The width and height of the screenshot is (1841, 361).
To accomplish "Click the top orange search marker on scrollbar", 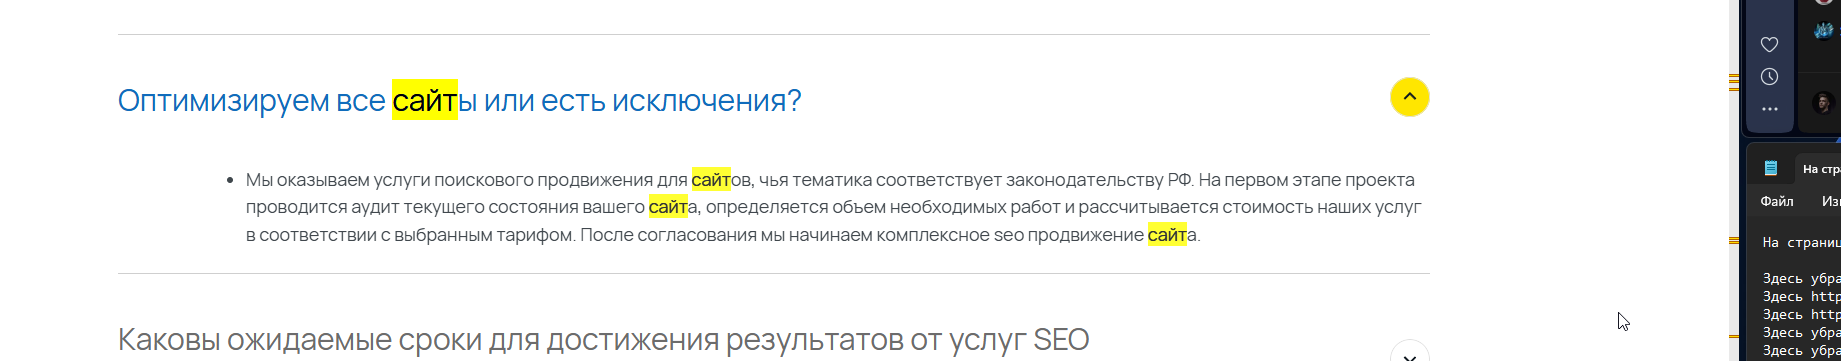I will (1734, 83).
